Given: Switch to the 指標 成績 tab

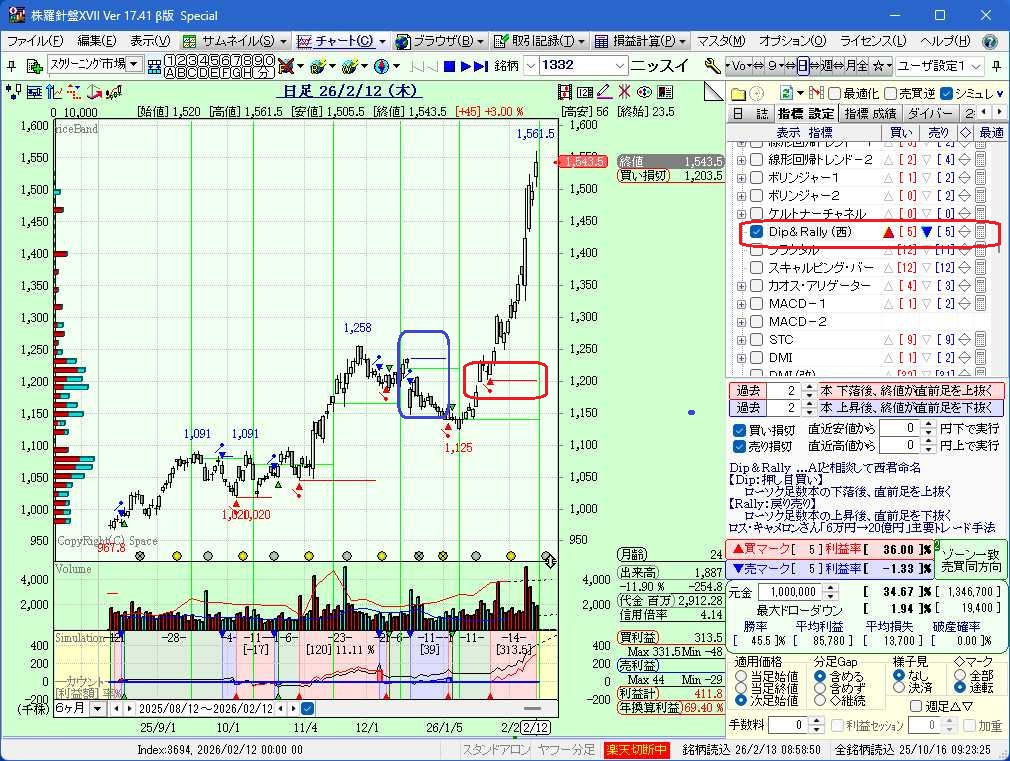Looking at the screenshot, I should [x=870, y=113].
